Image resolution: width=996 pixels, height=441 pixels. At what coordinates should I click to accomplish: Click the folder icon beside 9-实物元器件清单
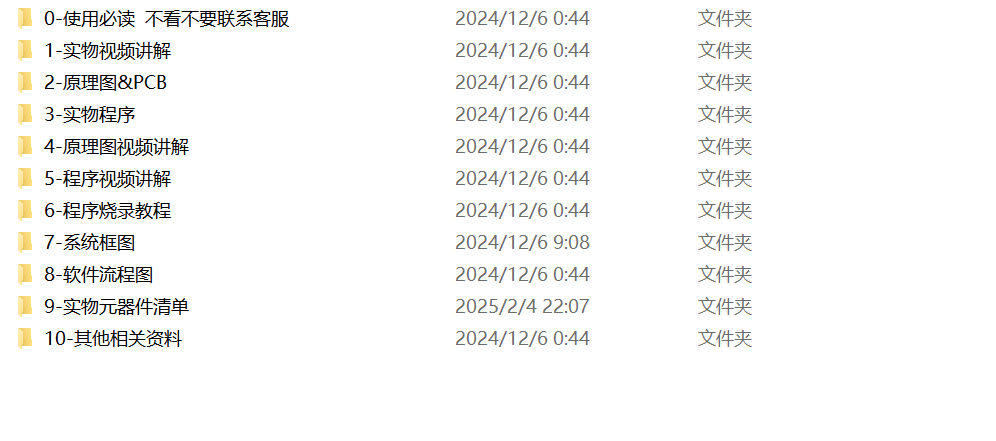pos(25,307)
